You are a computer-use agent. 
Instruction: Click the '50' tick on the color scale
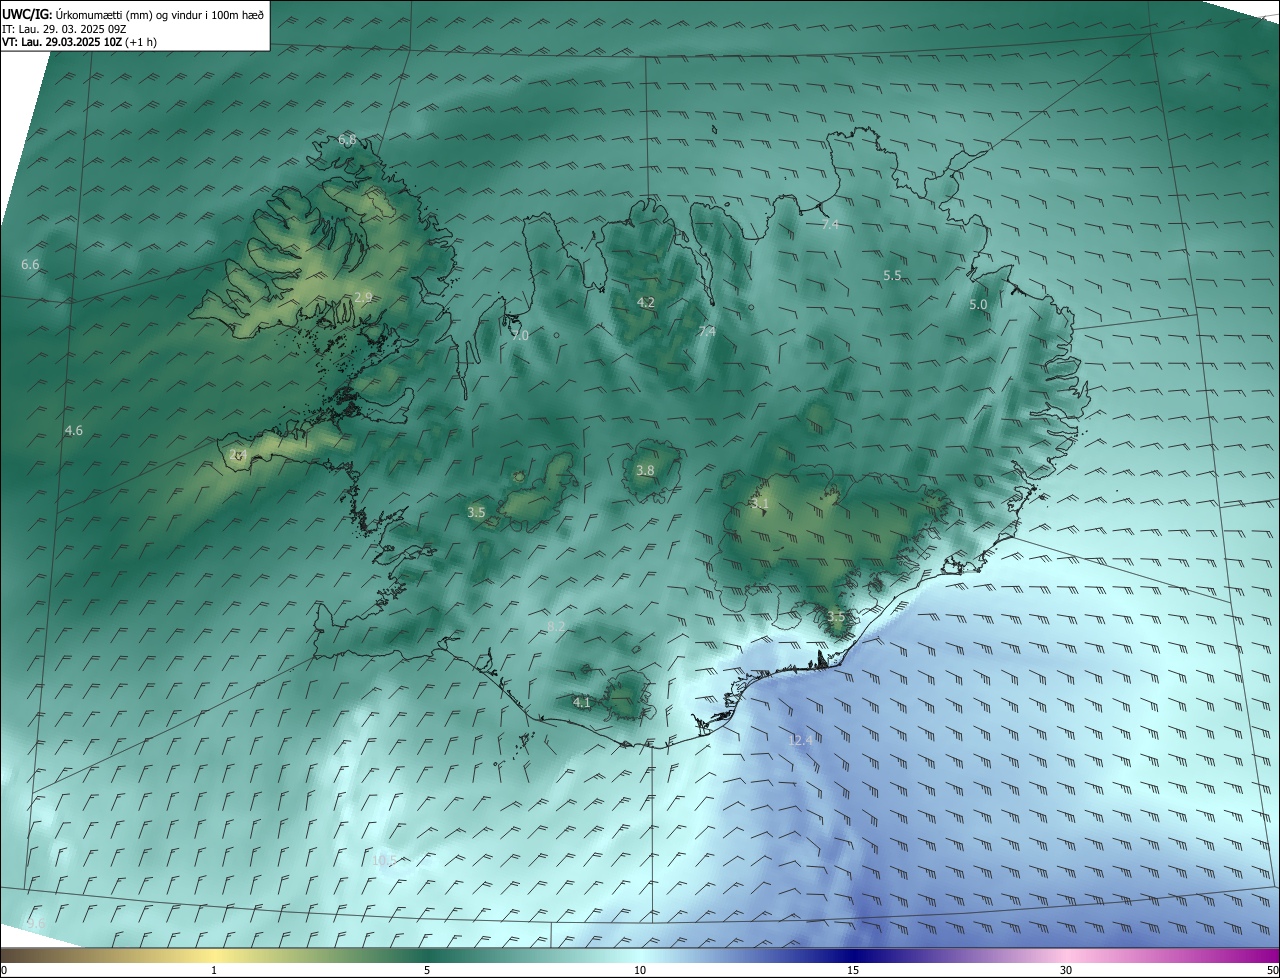[x=1272, y=970]
